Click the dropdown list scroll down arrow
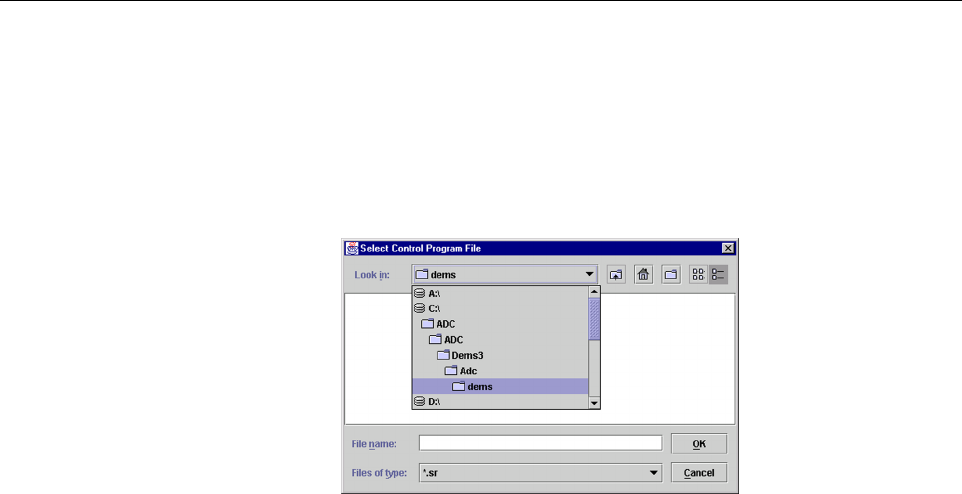 point(594,403)
